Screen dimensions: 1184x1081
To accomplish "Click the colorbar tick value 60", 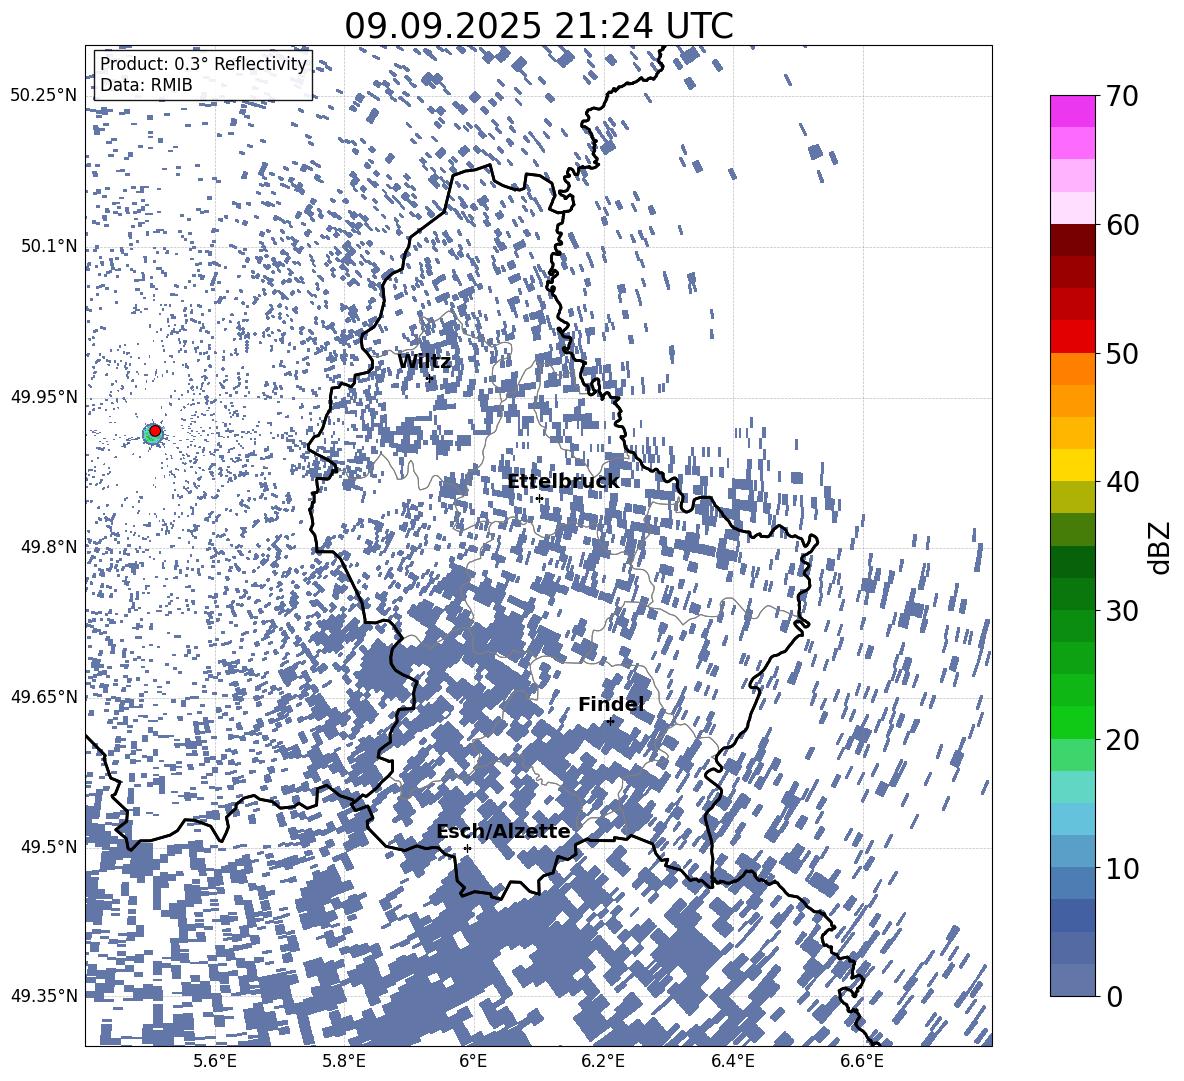I will point(1122,225).
